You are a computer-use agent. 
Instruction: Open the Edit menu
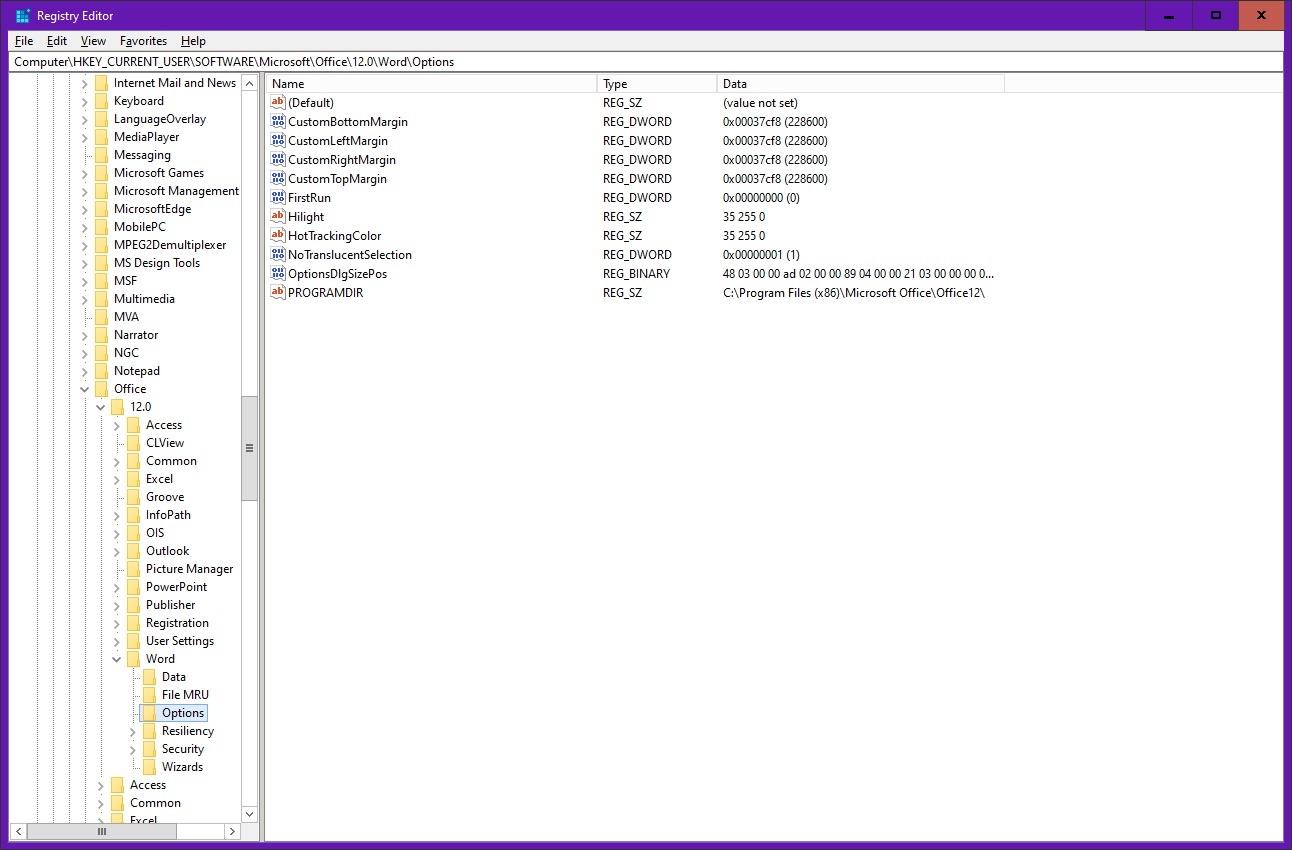click(x=57, y=41)
